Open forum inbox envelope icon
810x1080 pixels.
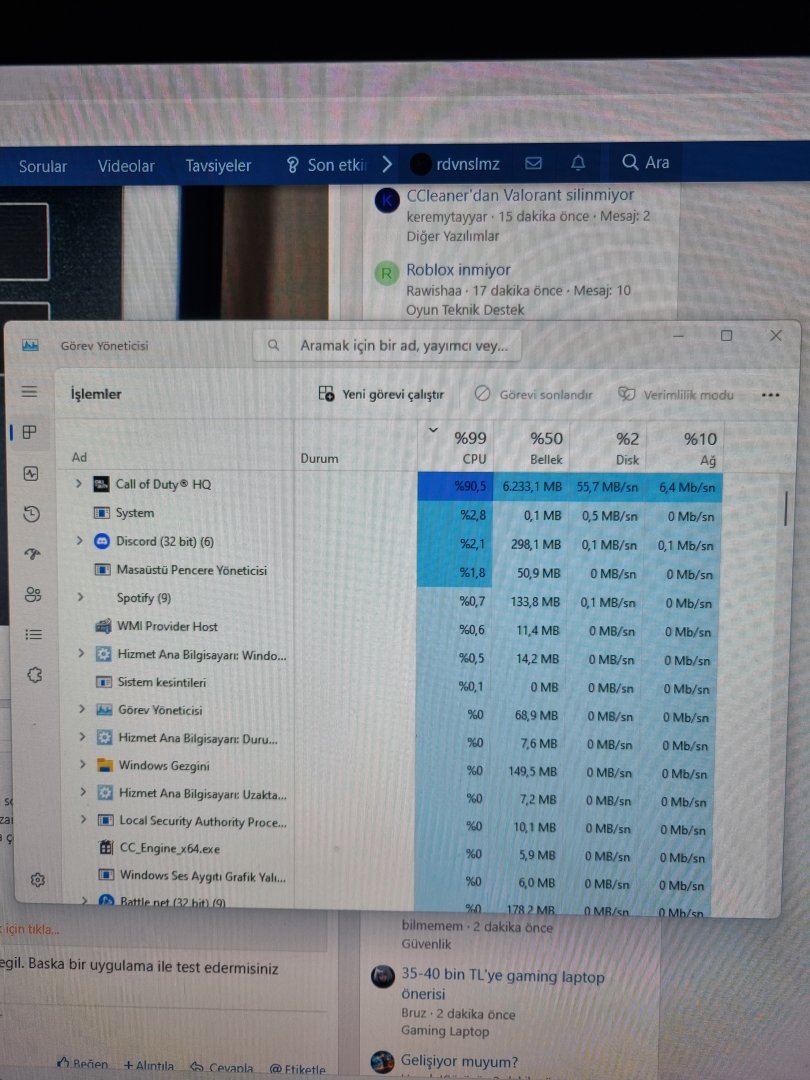tap(534, 163)
